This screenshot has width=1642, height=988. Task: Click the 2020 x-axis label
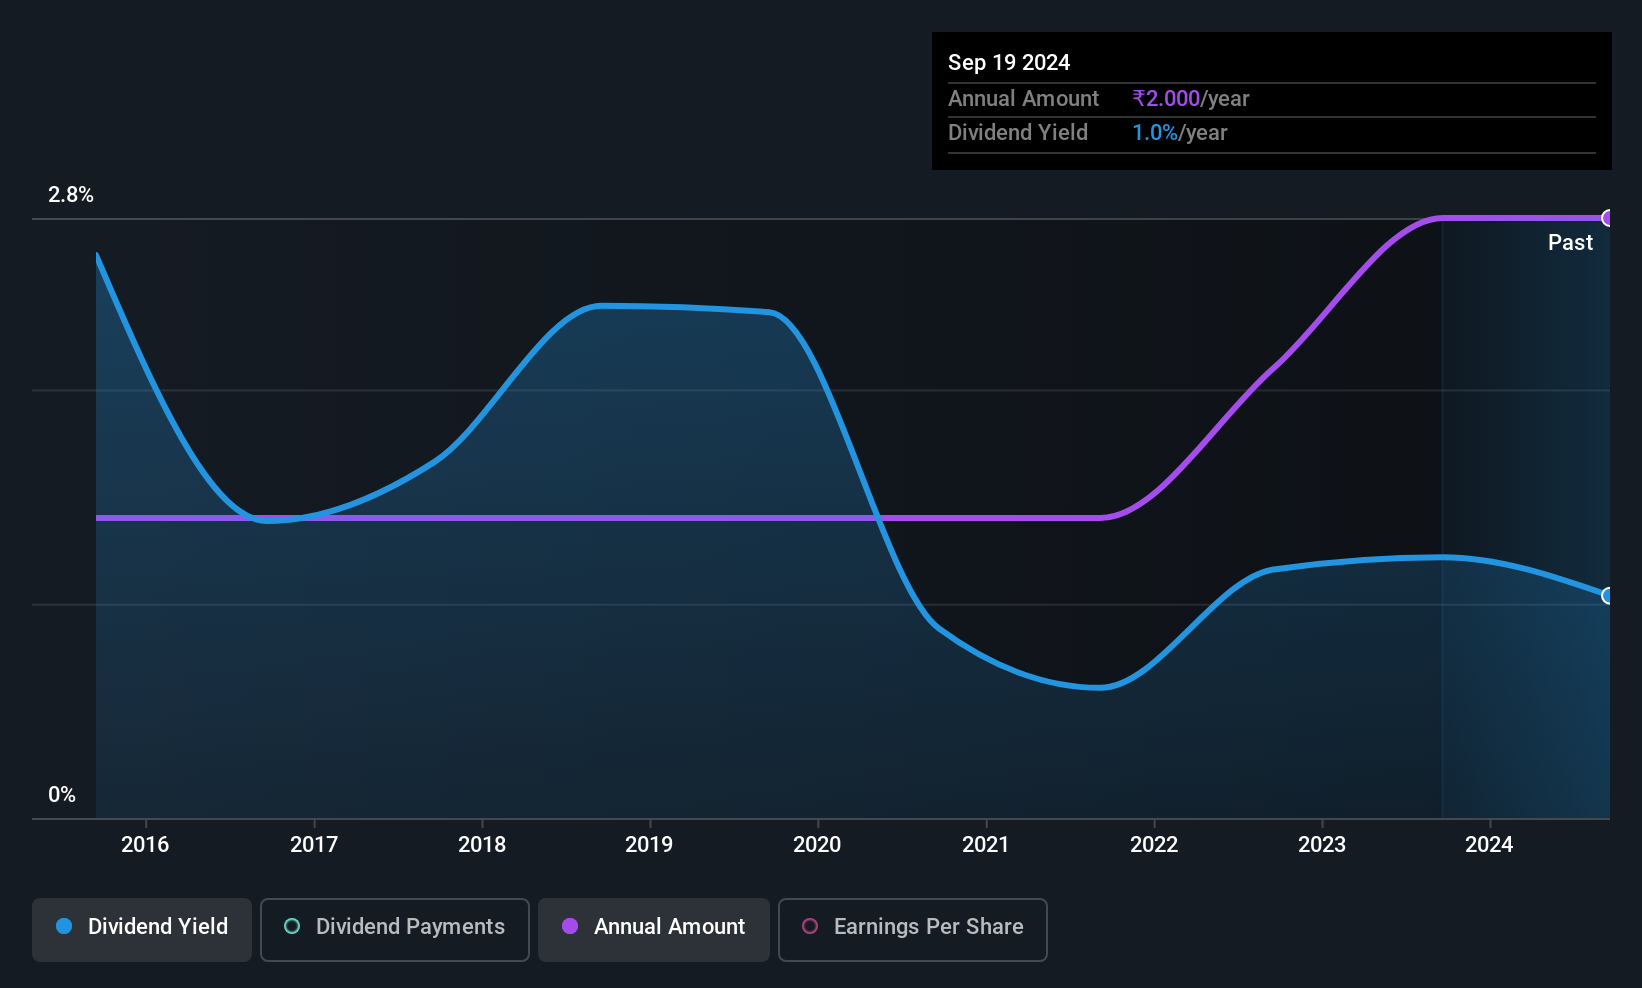click(x=817, y=845)
